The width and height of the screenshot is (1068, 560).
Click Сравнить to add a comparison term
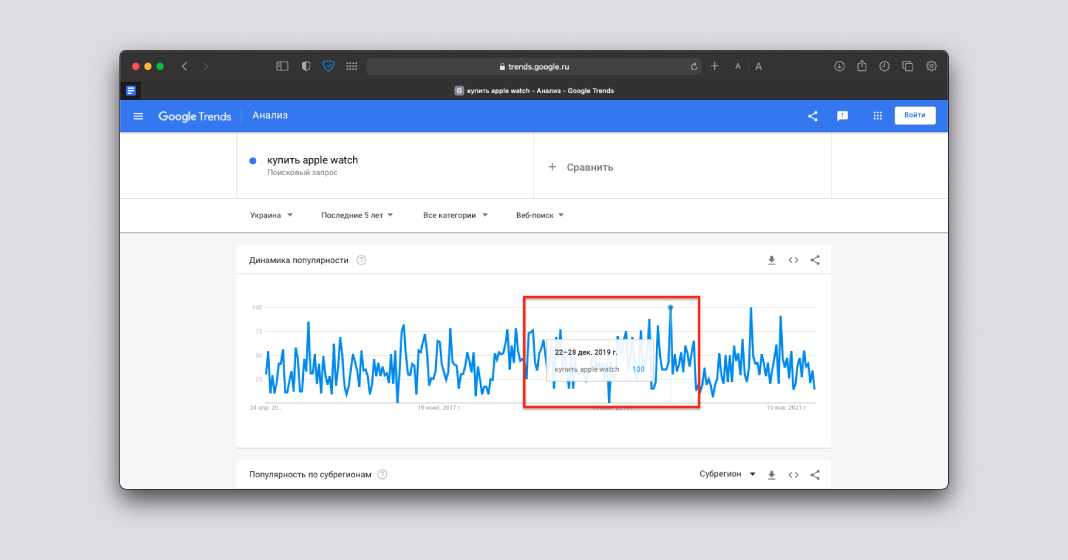point(581,167)
